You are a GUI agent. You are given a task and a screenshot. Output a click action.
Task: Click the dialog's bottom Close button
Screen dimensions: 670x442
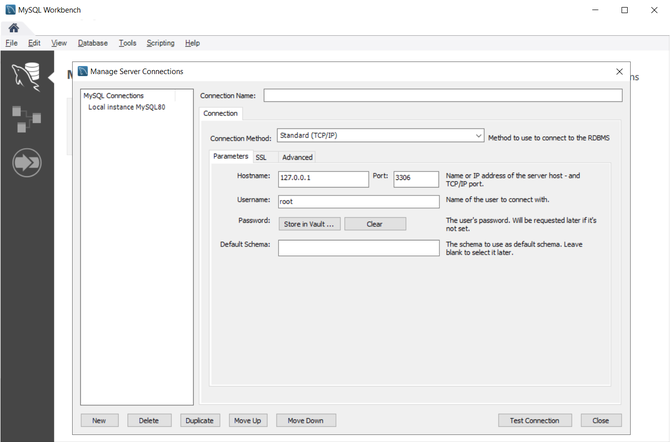[601, 420]
